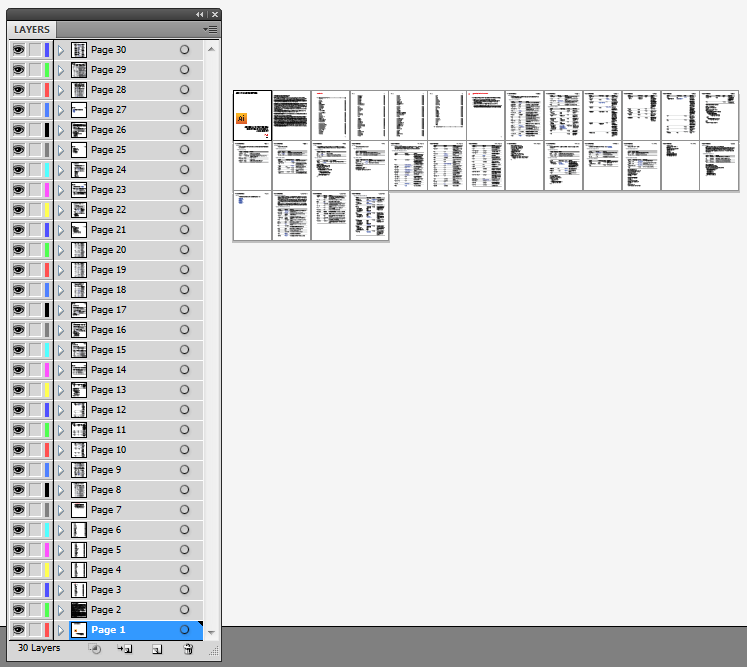Hide the Page 26 layer
The width and height of the screenshot is (747, 667).
pos(19,130)
